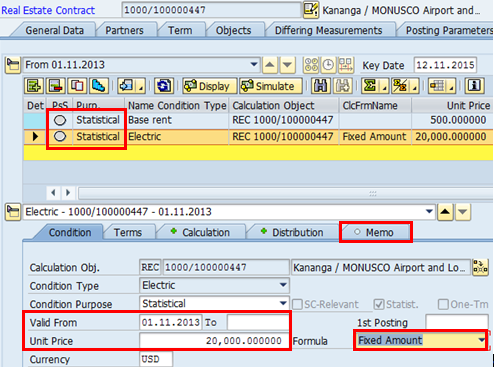Open the Term tab

coord(180,30)
